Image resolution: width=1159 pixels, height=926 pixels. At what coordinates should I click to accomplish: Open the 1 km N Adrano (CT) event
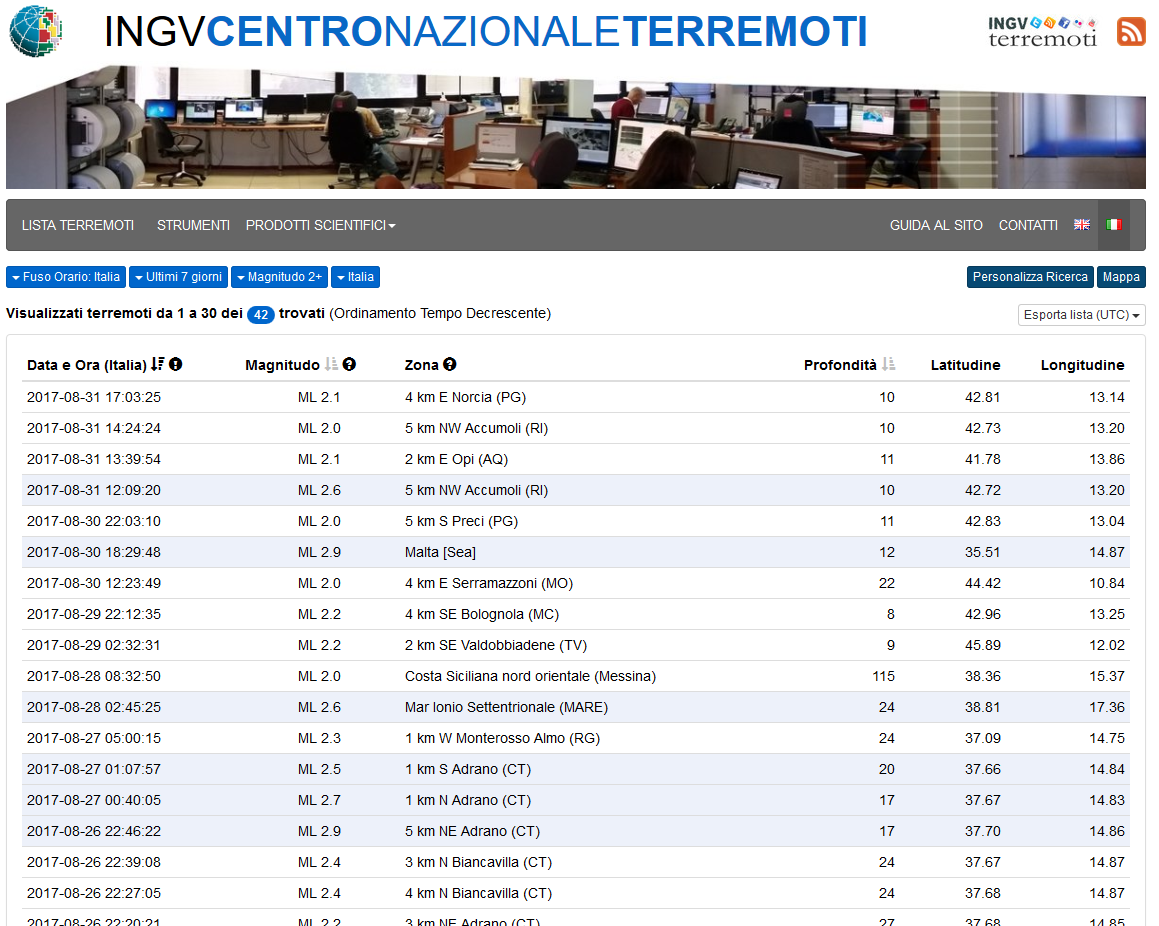pos(468,800)
